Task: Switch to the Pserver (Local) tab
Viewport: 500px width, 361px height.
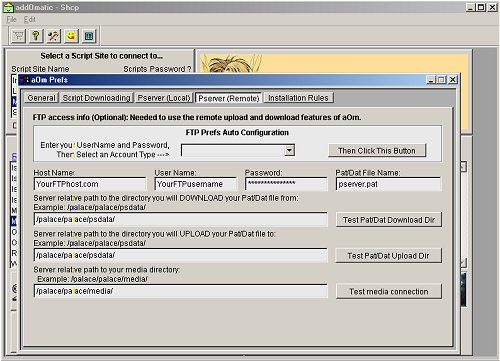Action: click(x=164, y=98)
